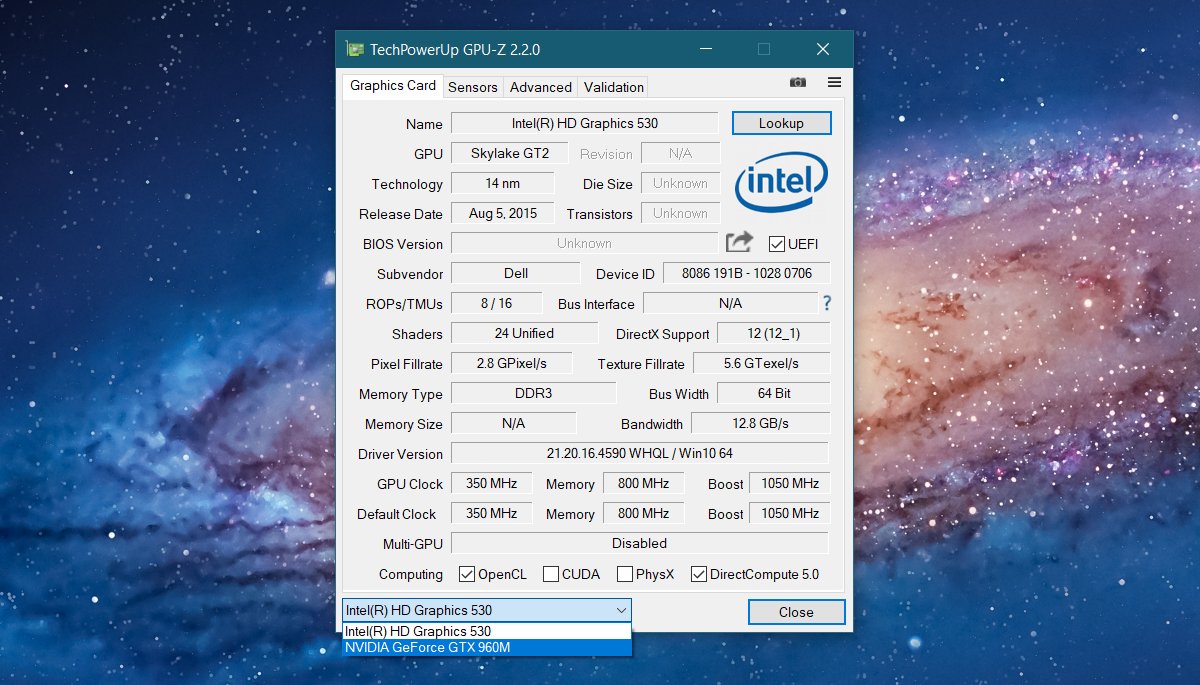
Task: Close the GPU-Z window
Action: click(823, 49)
